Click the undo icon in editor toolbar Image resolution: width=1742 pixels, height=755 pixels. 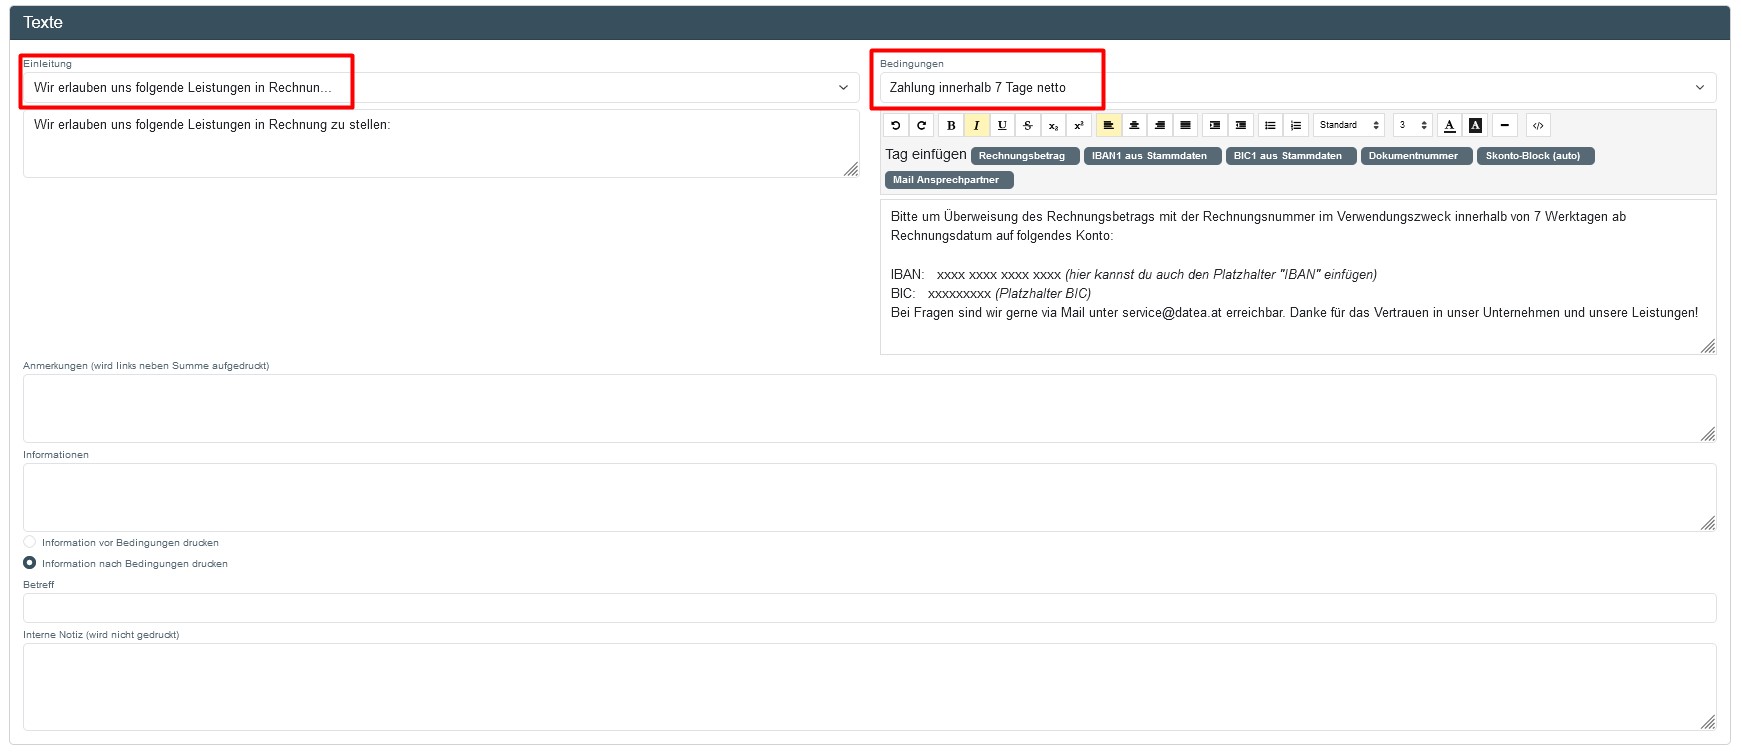[896, 125]
